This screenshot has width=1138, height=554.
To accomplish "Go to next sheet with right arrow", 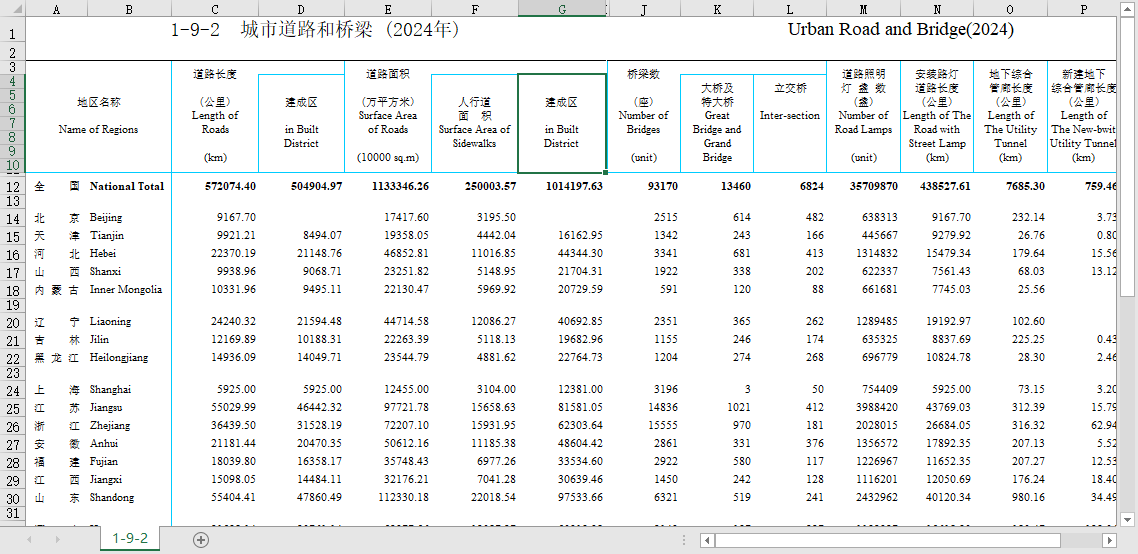I will pos(57,539).
